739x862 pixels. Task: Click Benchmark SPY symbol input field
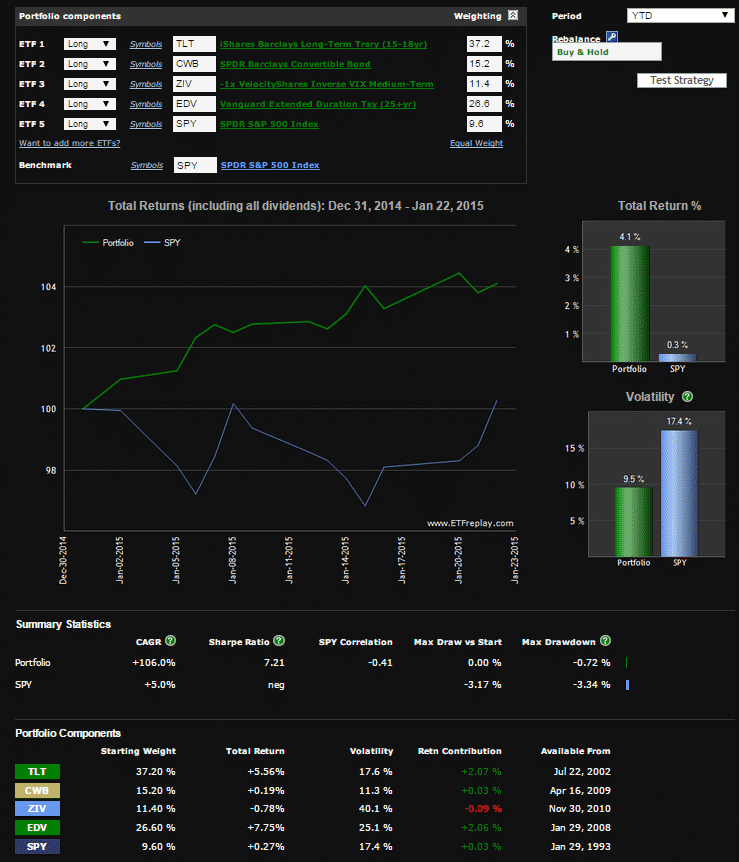(x=195, y=165)
